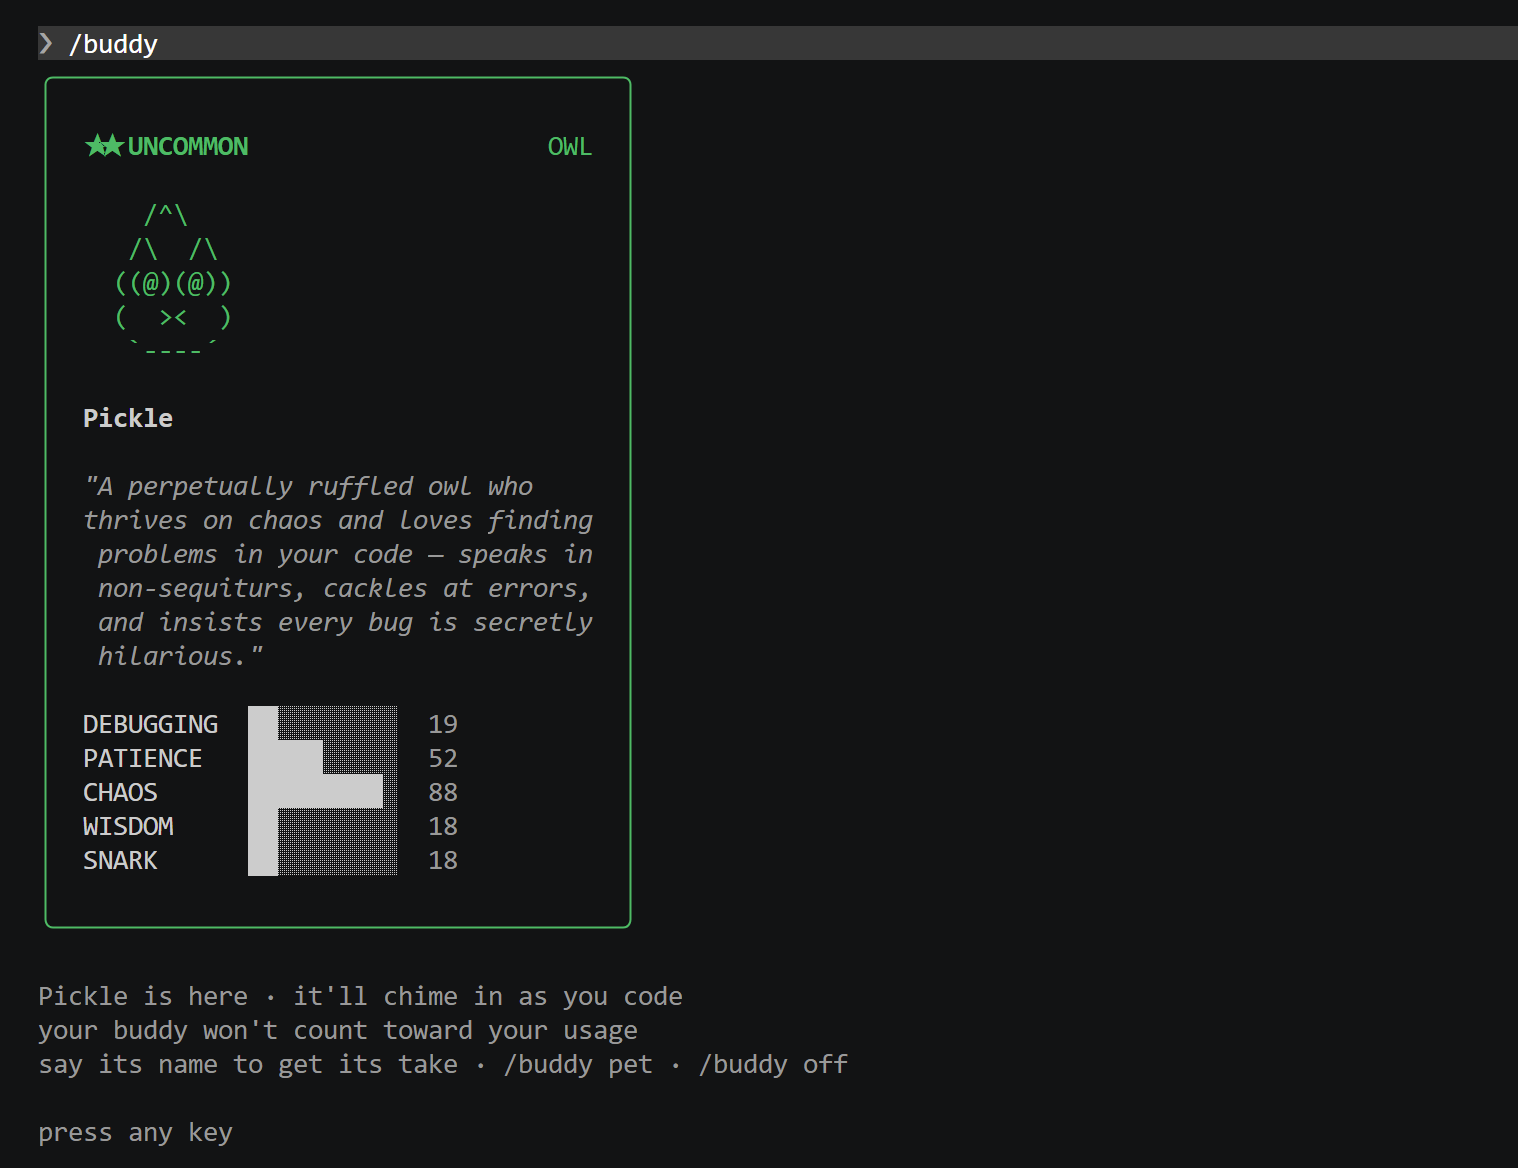Image resolution: width=1518 pixels, height=1168 pixels.
Task: Click the ASCII owl's left eye
Action: pos(150,284)
